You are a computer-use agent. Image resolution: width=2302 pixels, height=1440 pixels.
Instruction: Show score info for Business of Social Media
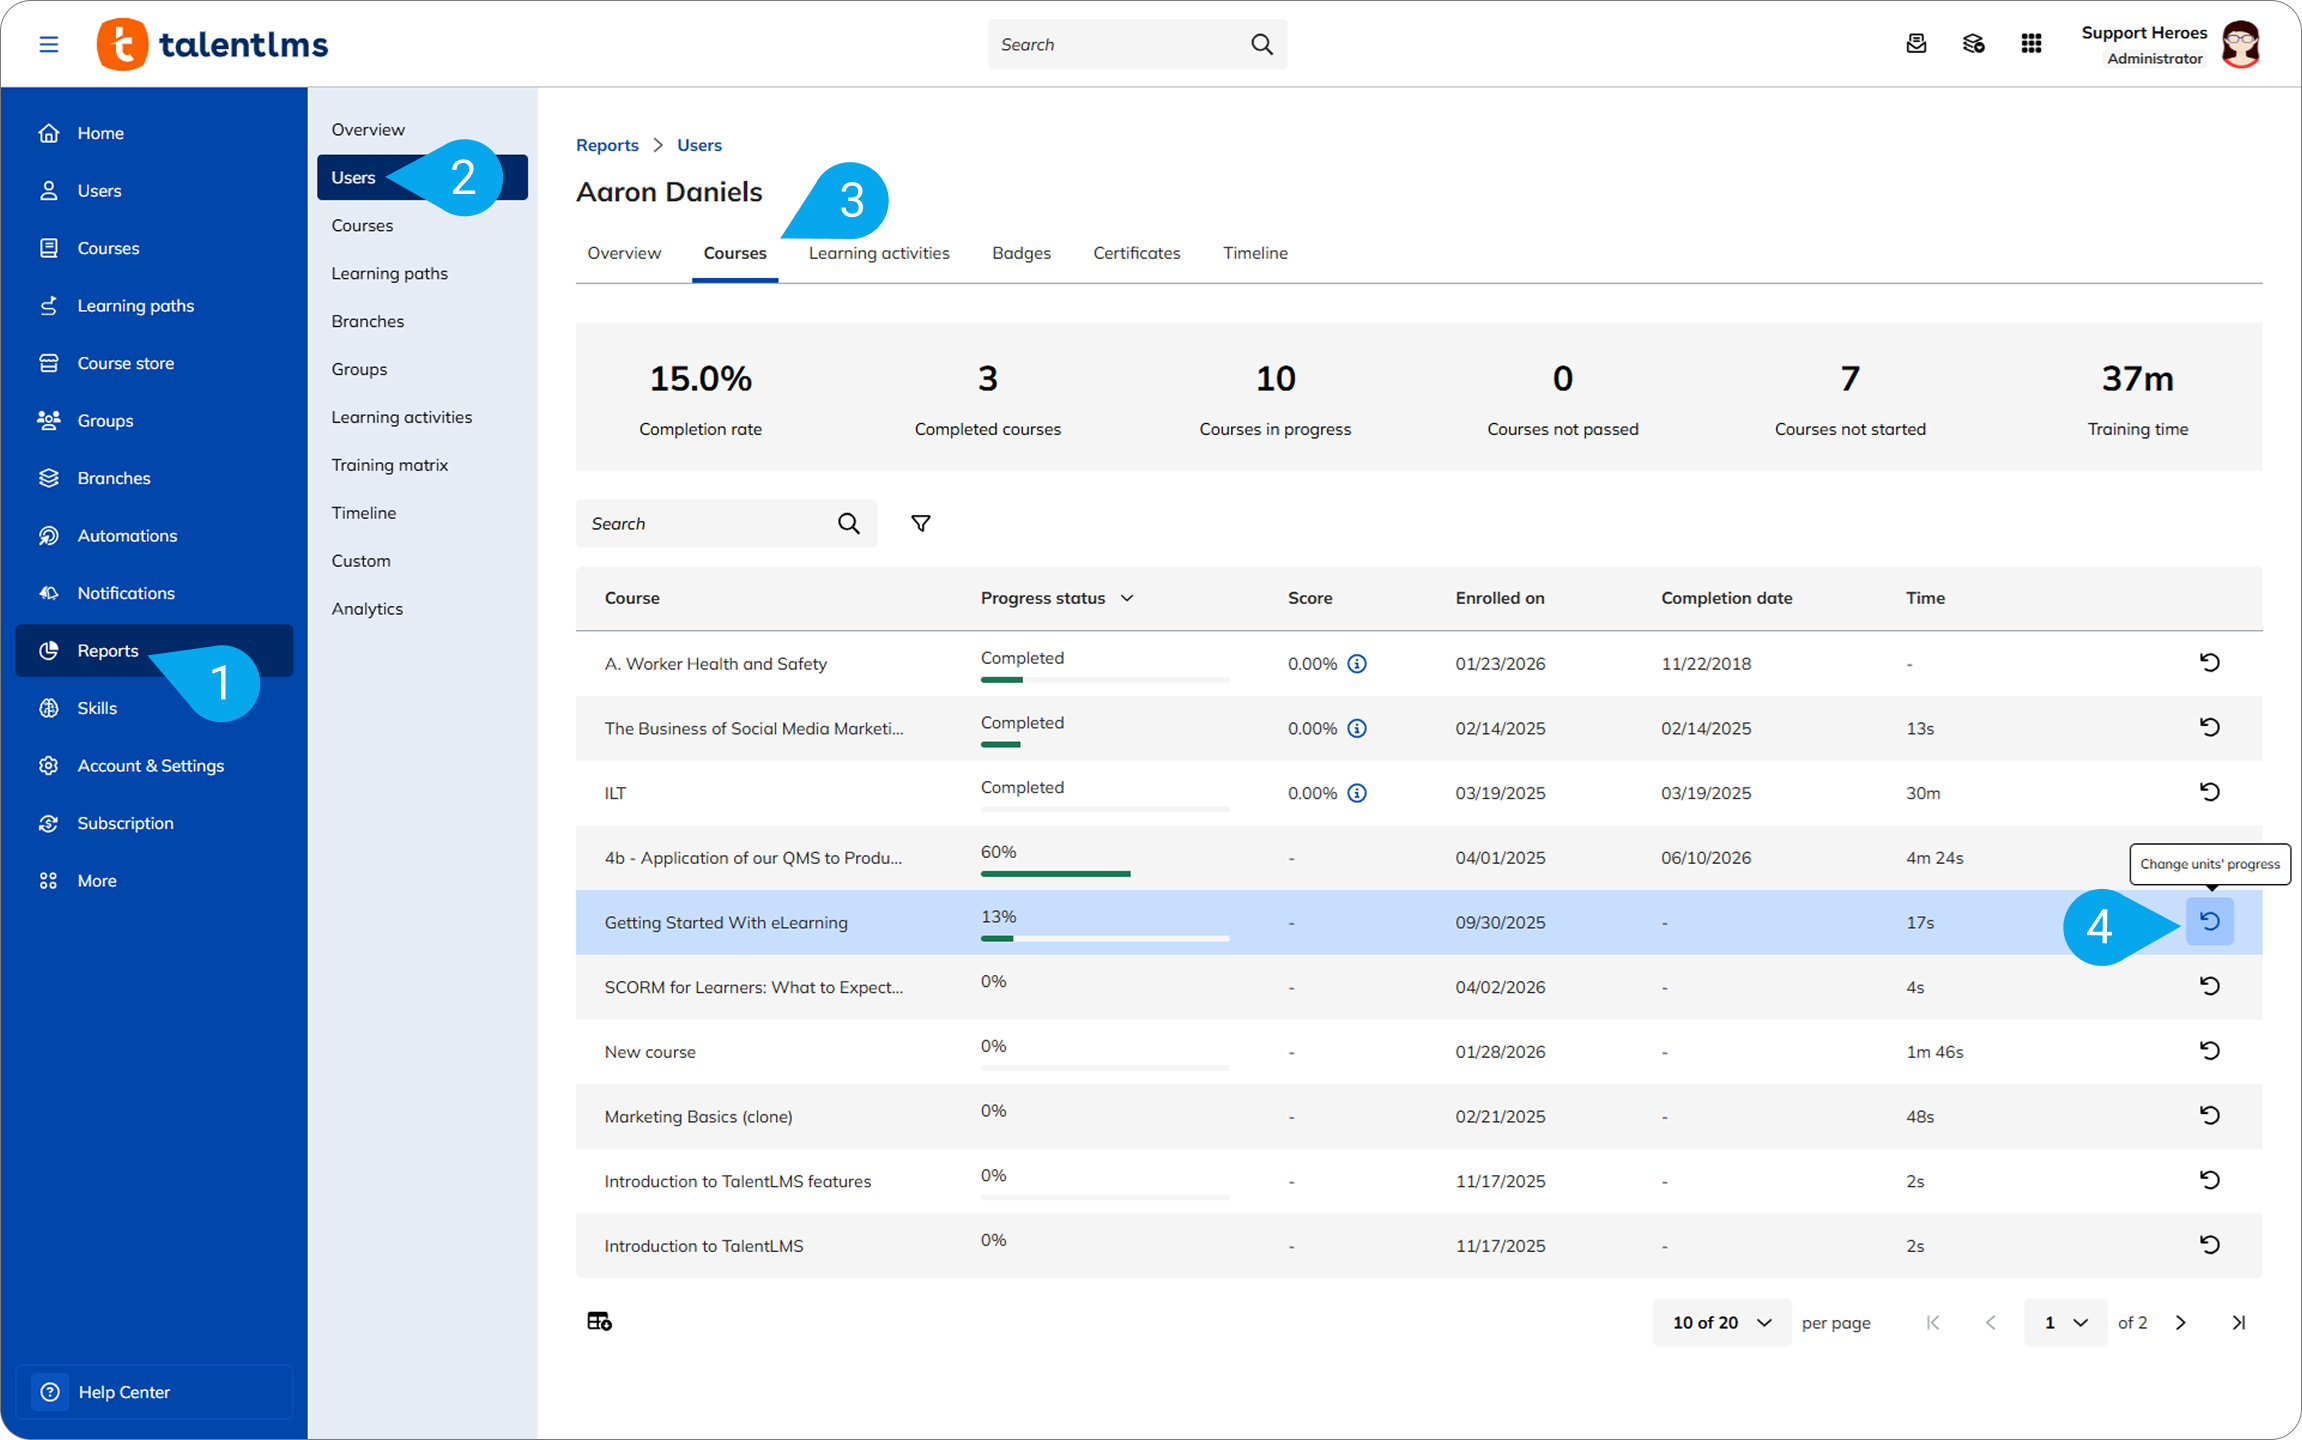coord(1357,729)
